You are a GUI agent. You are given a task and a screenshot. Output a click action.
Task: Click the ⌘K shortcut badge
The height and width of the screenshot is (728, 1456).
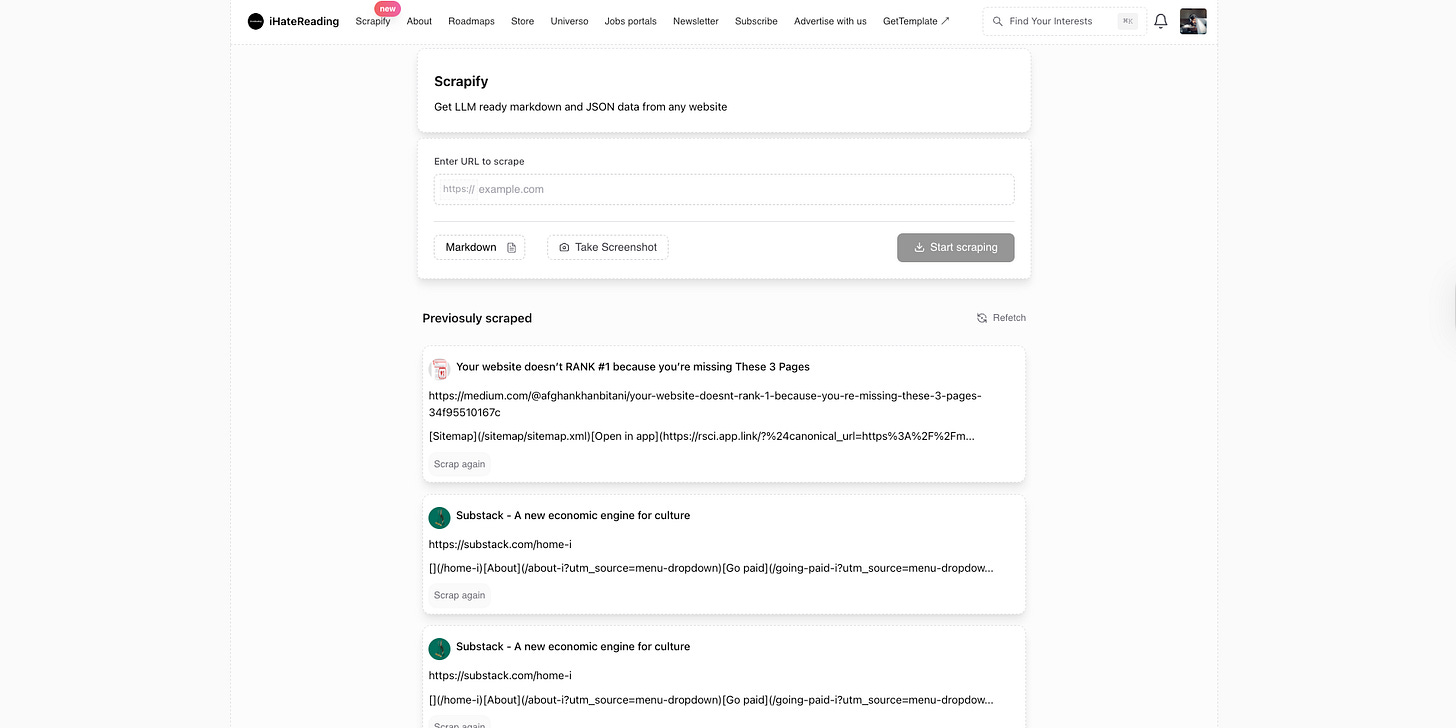pyautogui.click(x=1128, y=21)
